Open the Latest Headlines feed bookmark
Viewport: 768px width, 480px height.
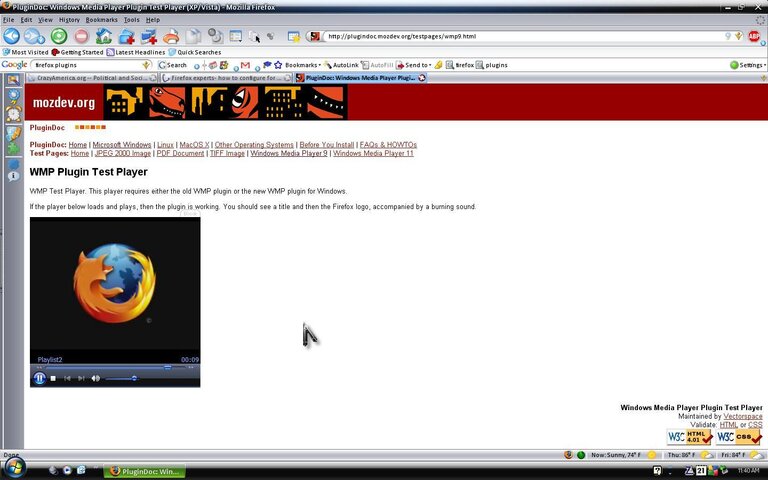pos(136,52)
